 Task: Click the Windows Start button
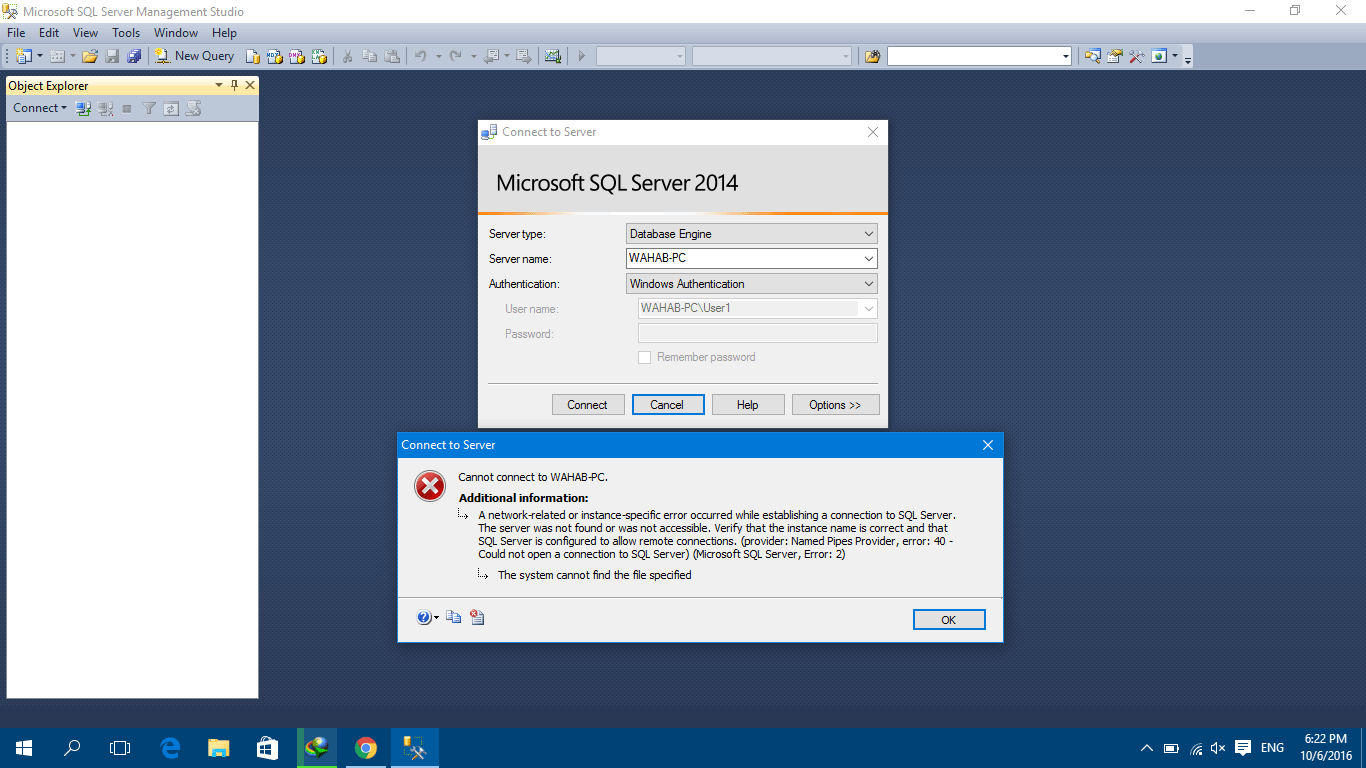pyautogui.click(x=24, y=748)
